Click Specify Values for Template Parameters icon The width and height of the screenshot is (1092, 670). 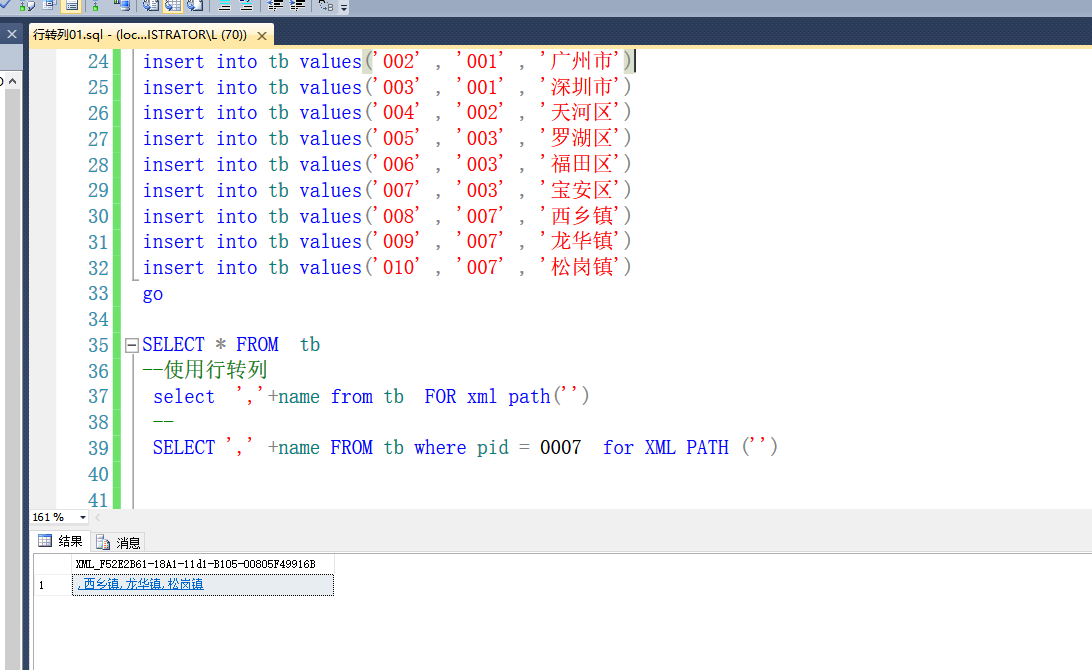[x=326, y=5]
